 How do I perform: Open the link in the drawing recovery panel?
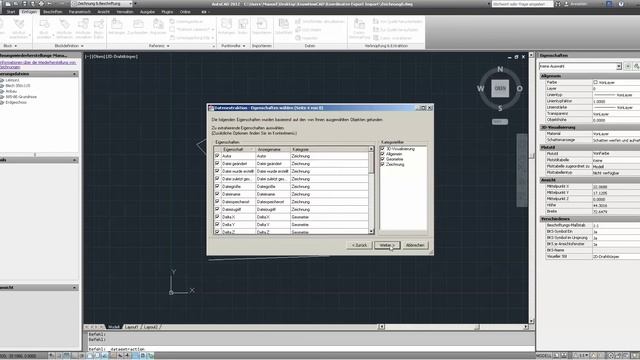38,64
